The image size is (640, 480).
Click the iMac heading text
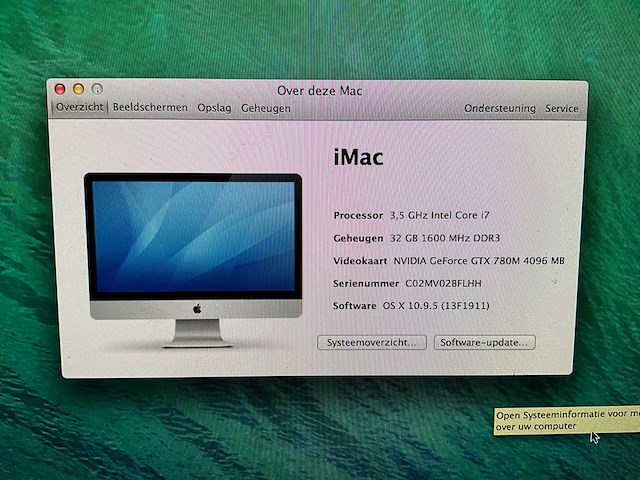pyautogui.click(x=358, y=157)
